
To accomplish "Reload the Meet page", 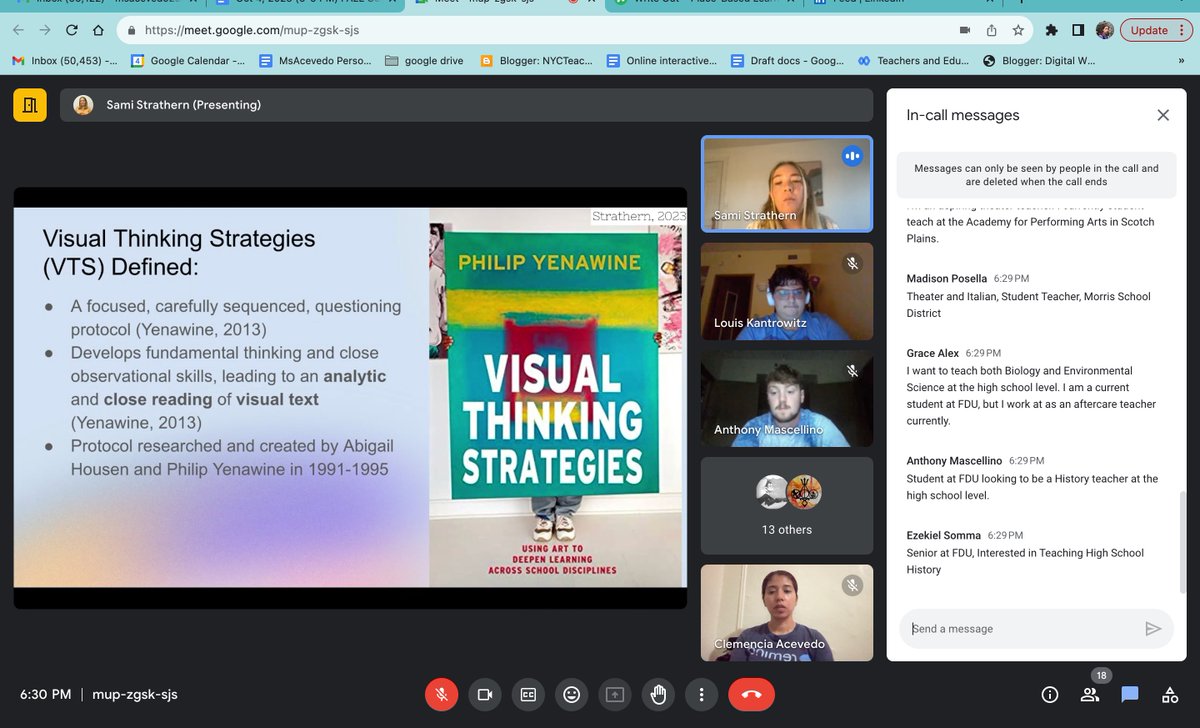I will pyautogui.click(x=72, y=30).
